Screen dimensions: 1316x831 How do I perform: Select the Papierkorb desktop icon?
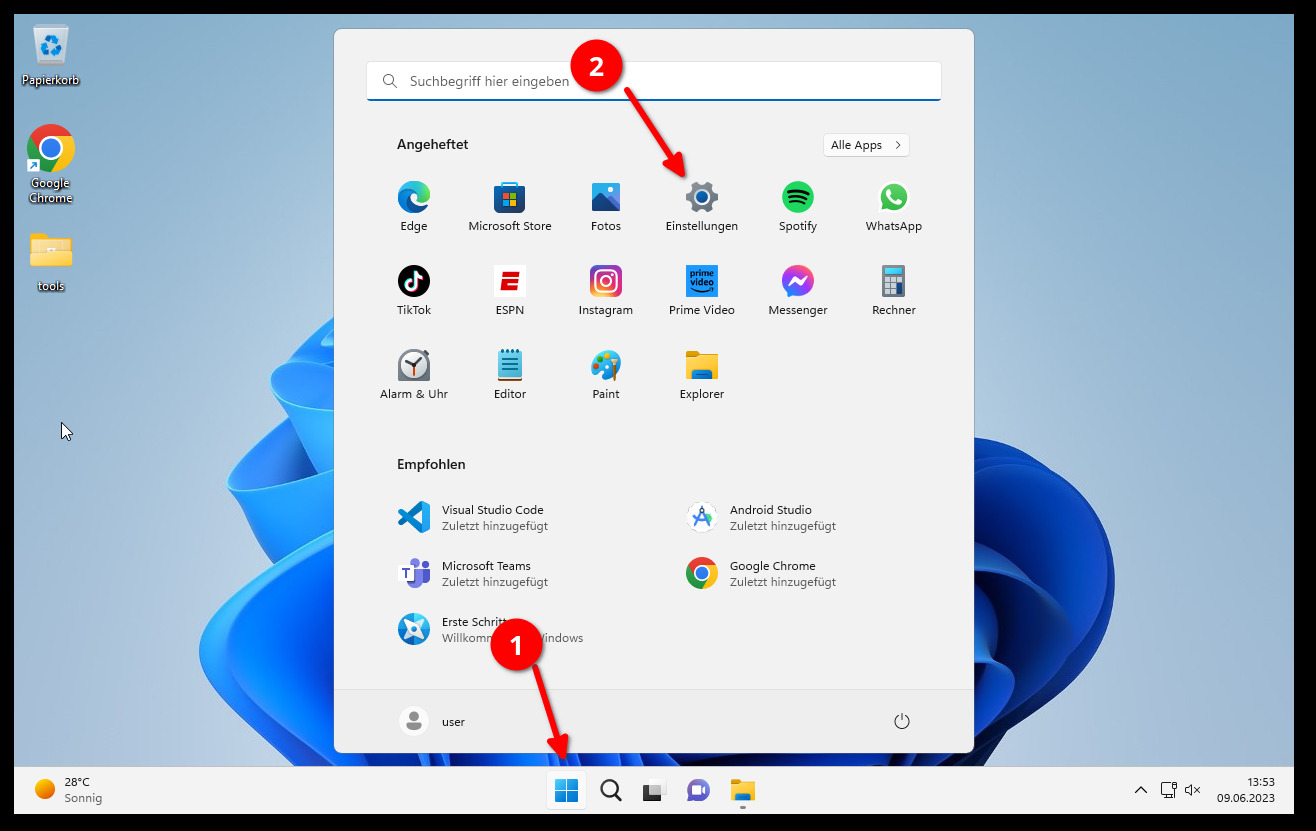[x=50, y=56]
